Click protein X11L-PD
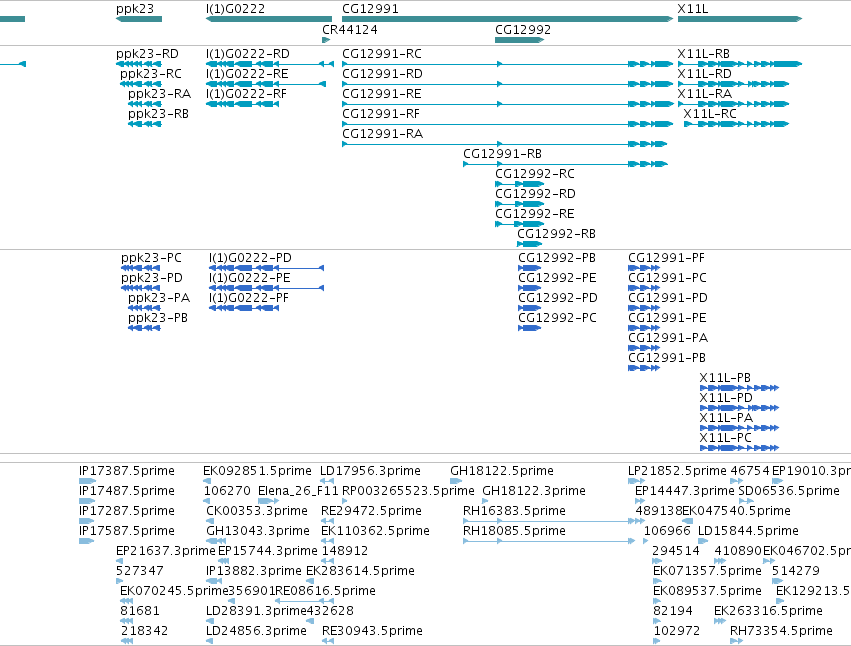This screenshot has width=851, height=646. pos(739,408)
